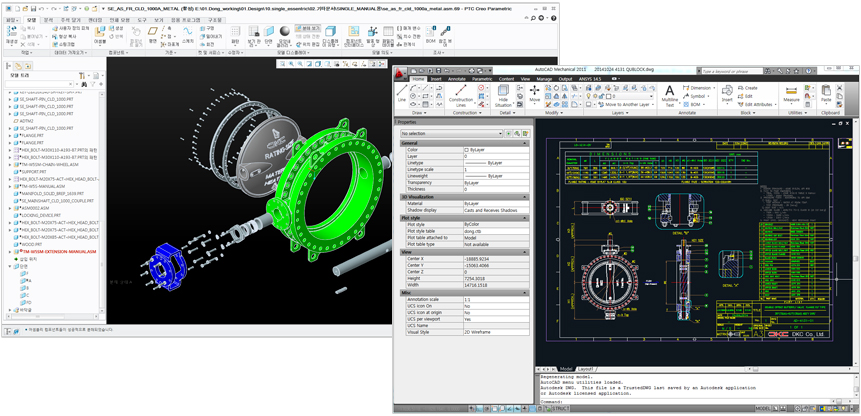This screenshot has width=861, height=416.
Task: Open the Annotate ribbon tab
Action: point(456,79)
